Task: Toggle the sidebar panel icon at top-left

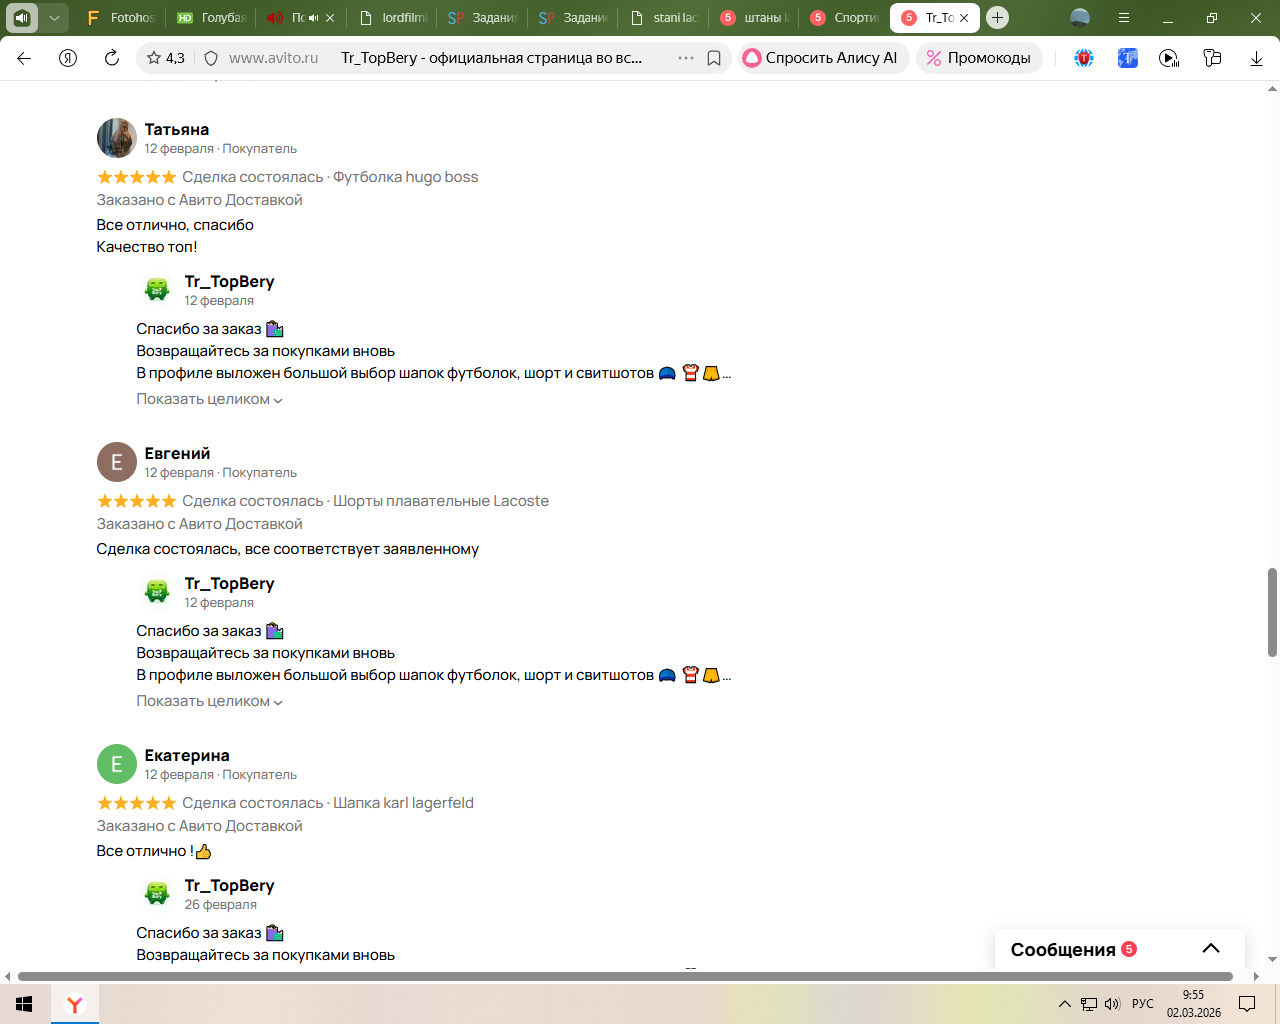Action: [x=22, y=17]
